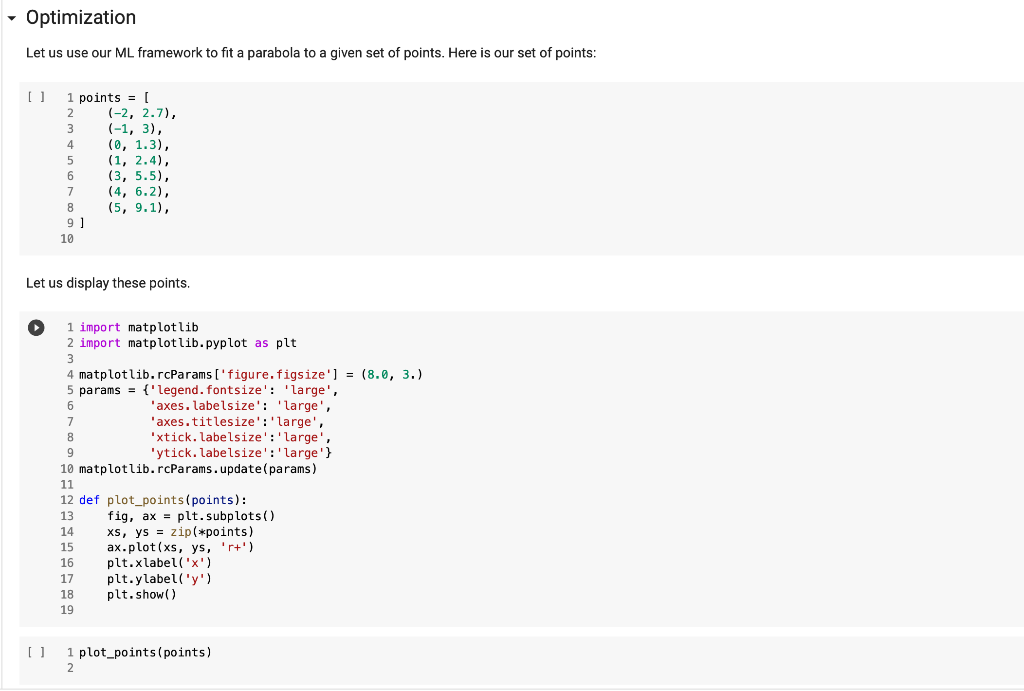
Task: Click the zip(*points) code line
Action: point(181,532)
